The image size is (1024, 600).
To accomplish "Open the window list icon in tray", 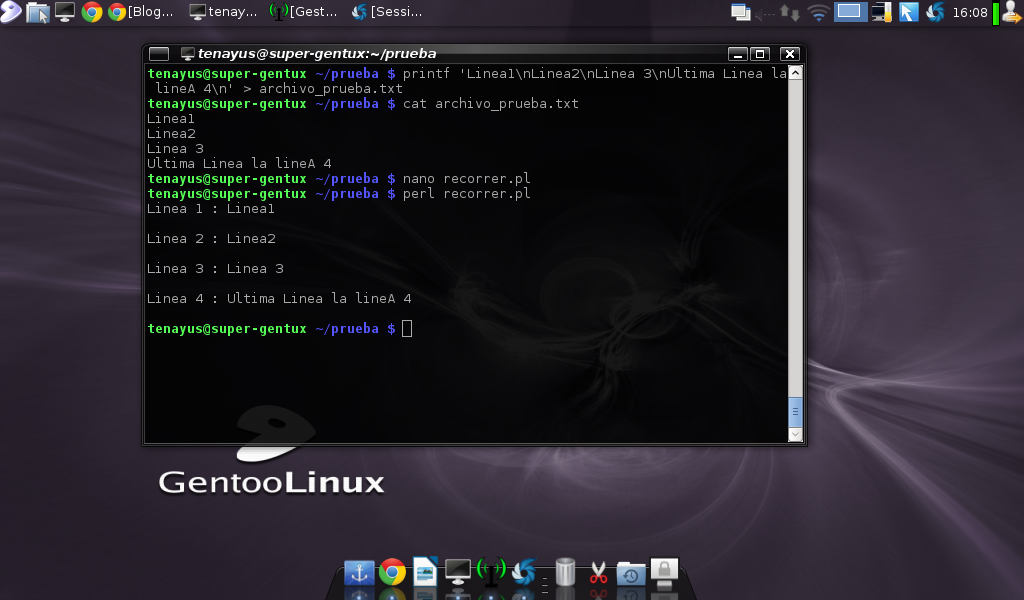I will (x=741, y=12).
